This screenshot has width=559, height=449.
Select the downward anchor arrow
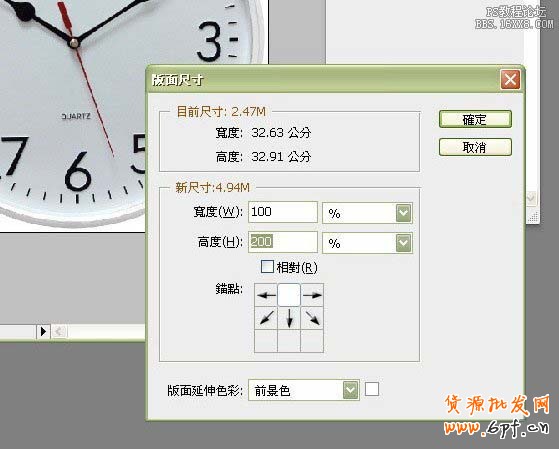[289, 318]
